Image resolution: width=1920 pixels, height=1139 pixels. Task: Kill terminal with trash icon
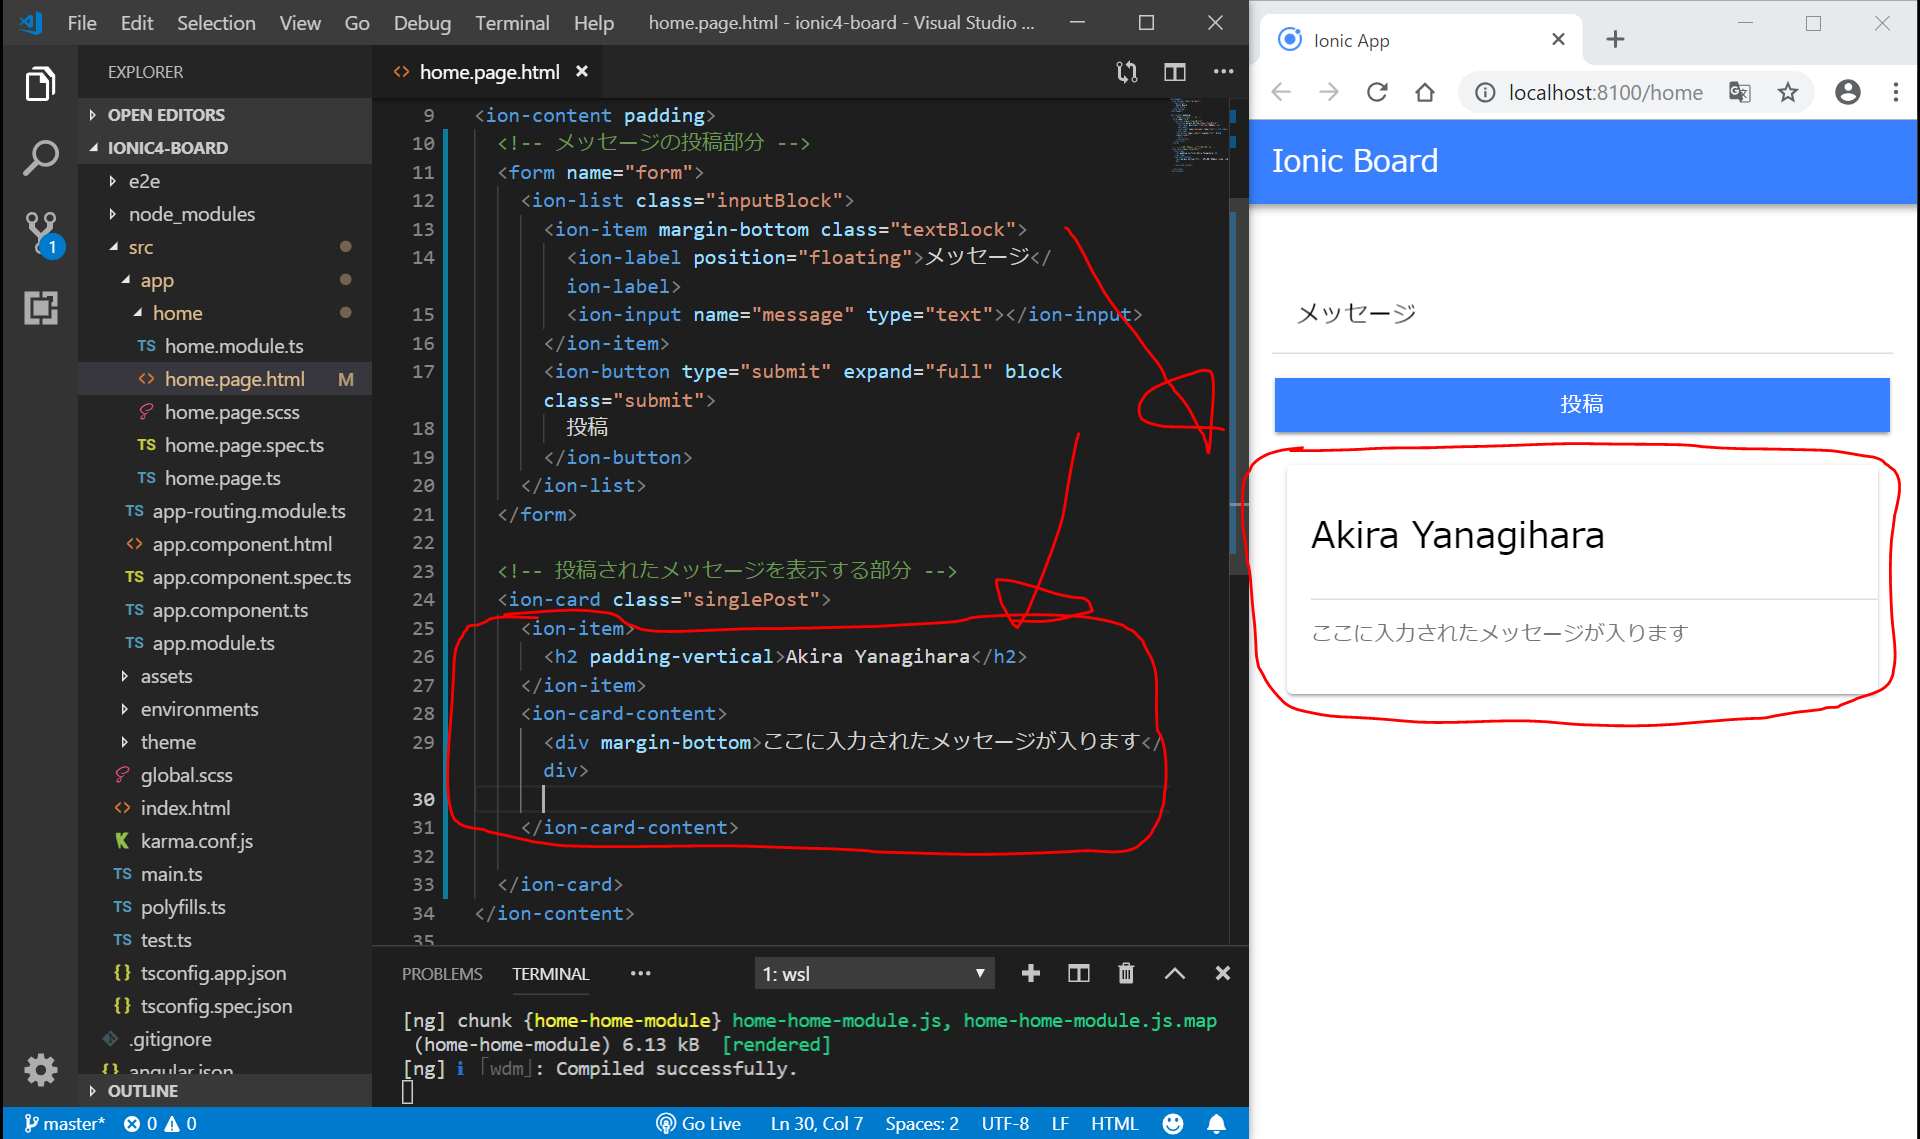pyautogui.click(x=1126, y=973)
